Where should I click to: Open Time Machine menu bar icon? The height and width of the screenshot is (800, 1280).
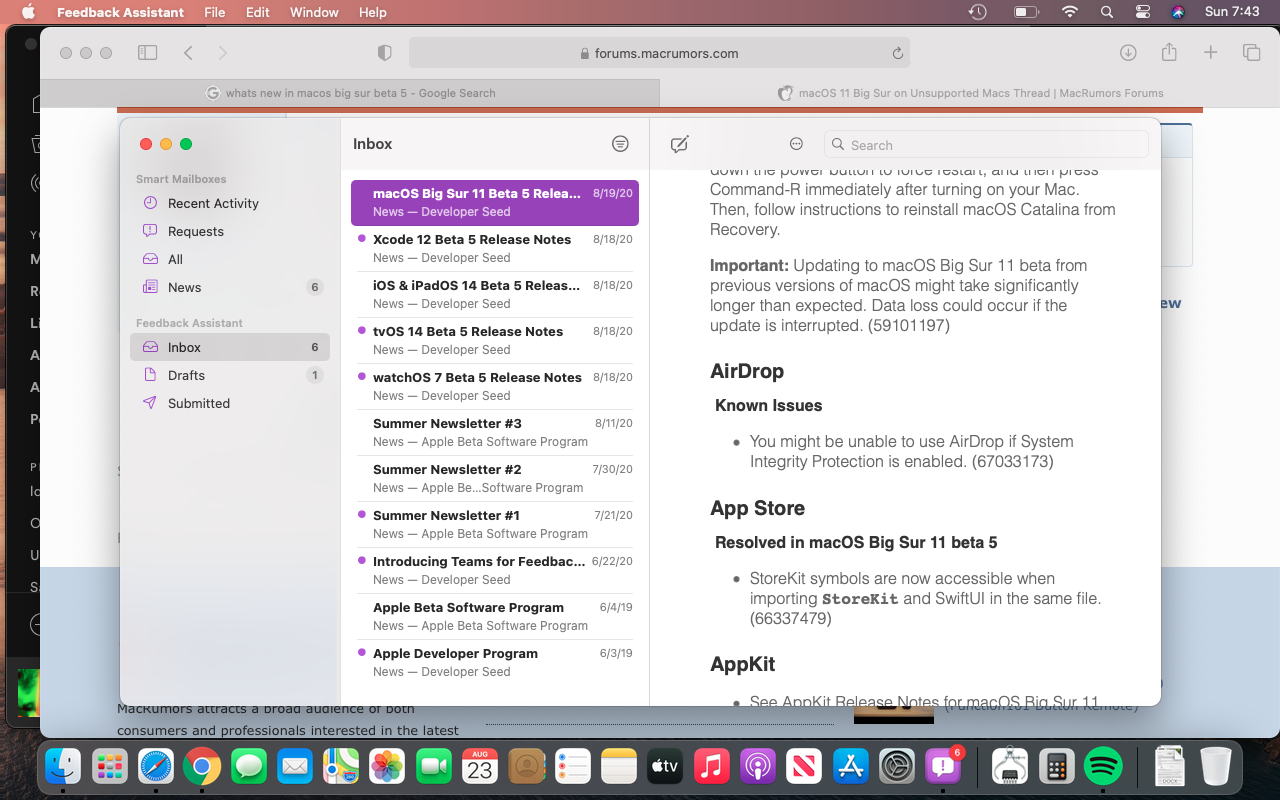(978, 12)
